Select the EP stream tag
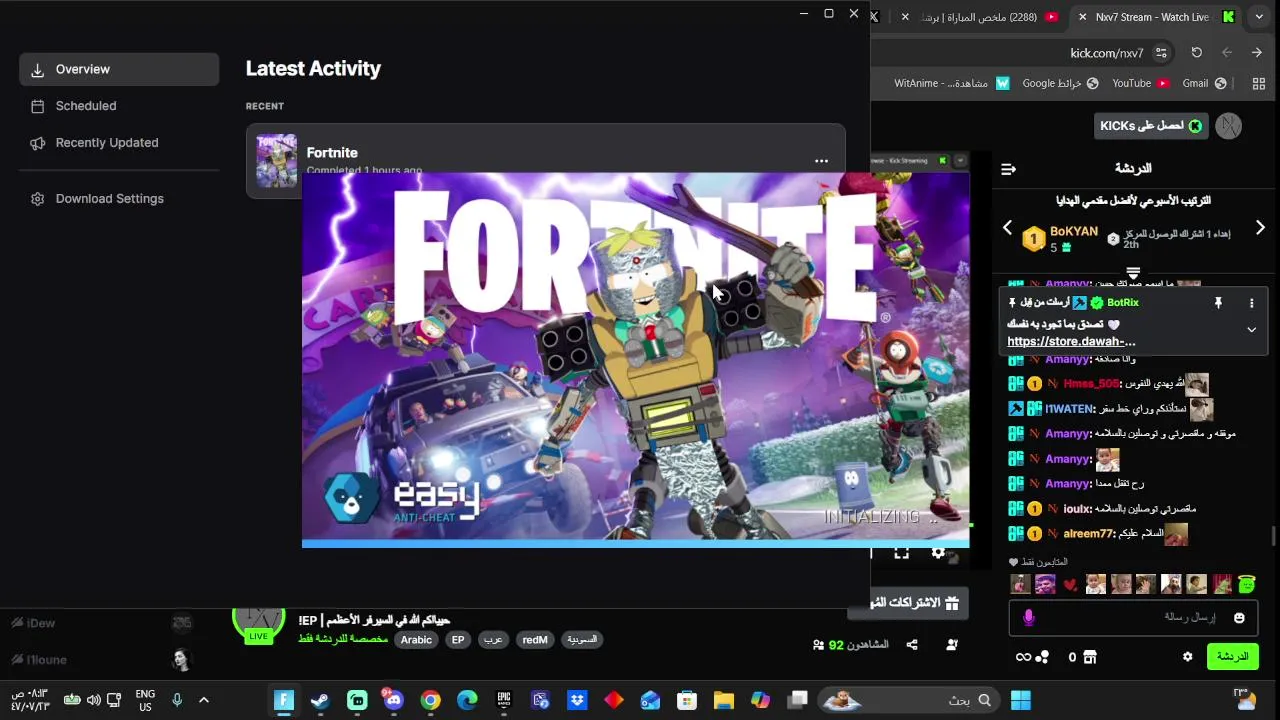Image resolution: width=1280 pixels, height=720 pixels. [458, 640]
